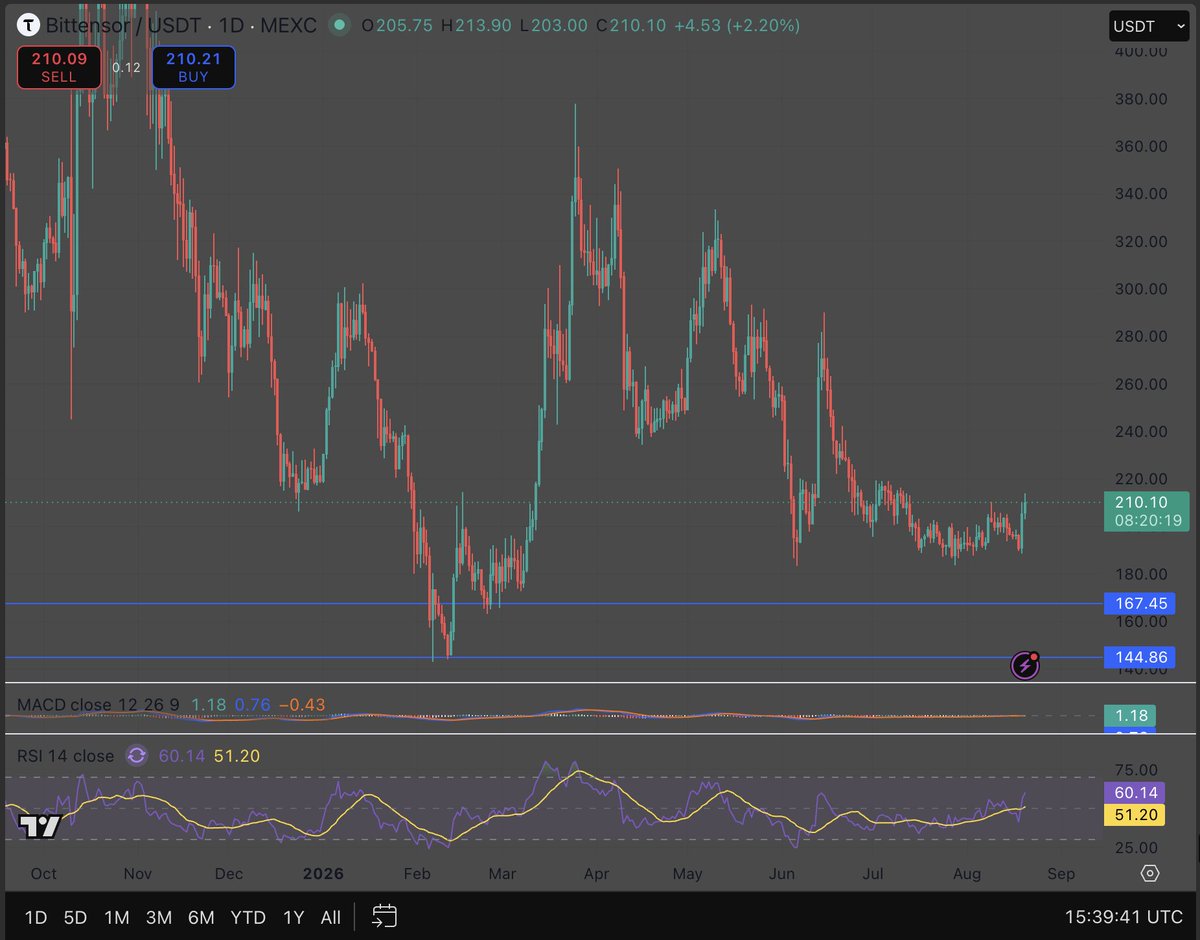This screenshot has width=1200, height=940.
Task: Click the 75.00 RSI scale label
Action: coord(1137,770)
